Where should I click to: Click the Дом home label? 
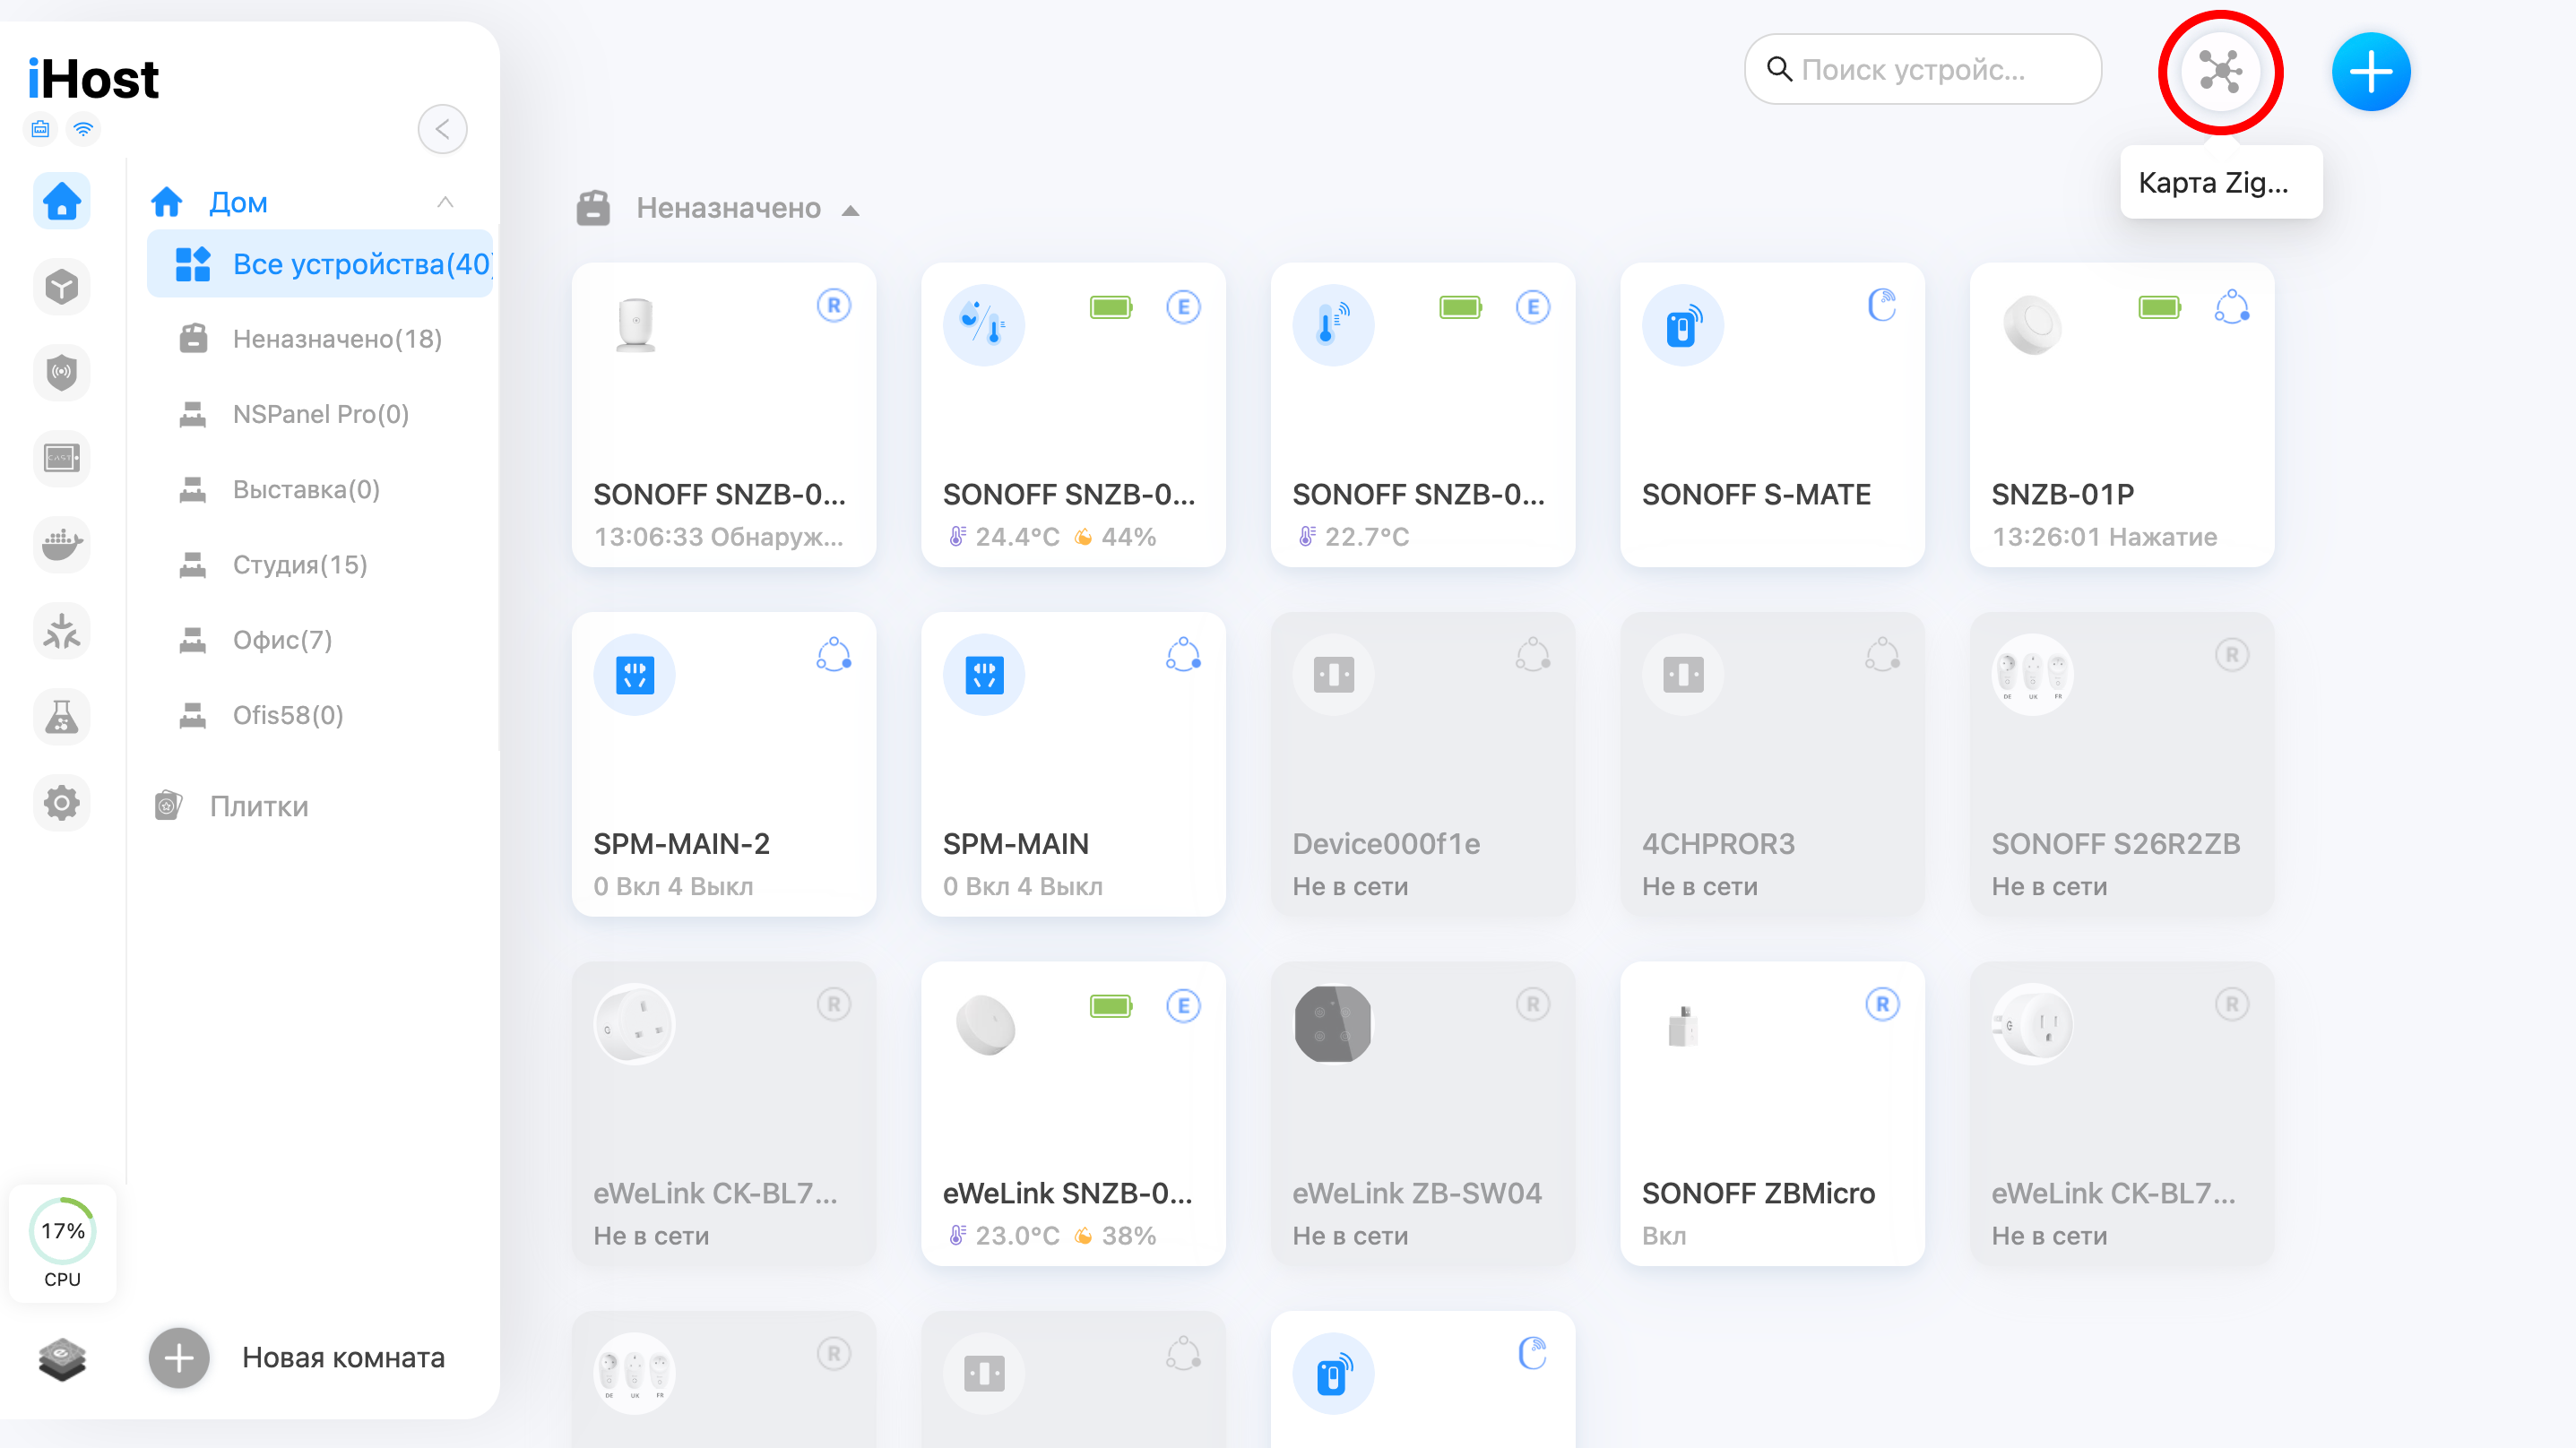point(238,202)
